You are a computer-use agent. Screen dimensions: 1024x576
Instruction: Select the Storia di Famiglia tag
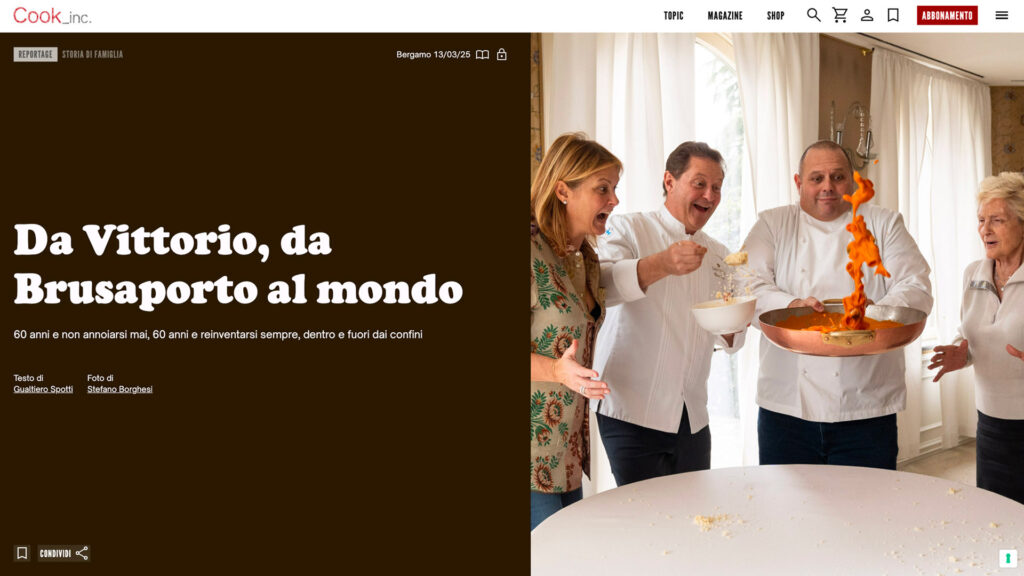pyautogui.click(x=92, y=54)
